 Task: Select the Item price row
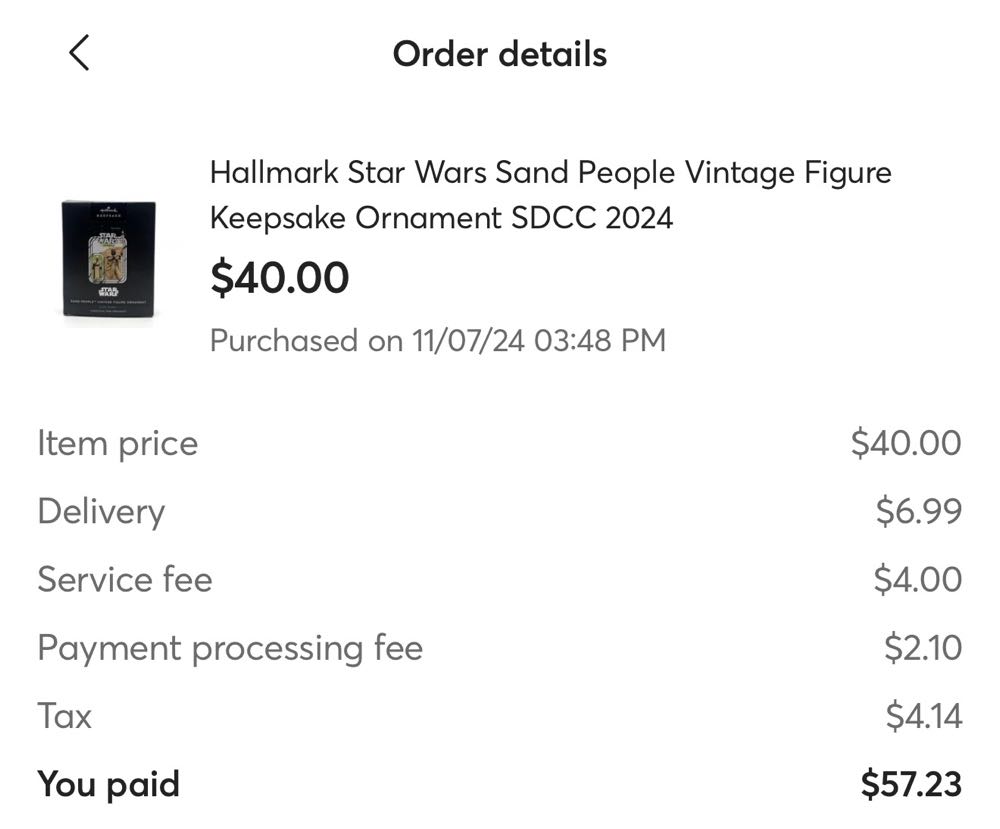(x=115, y=443)
